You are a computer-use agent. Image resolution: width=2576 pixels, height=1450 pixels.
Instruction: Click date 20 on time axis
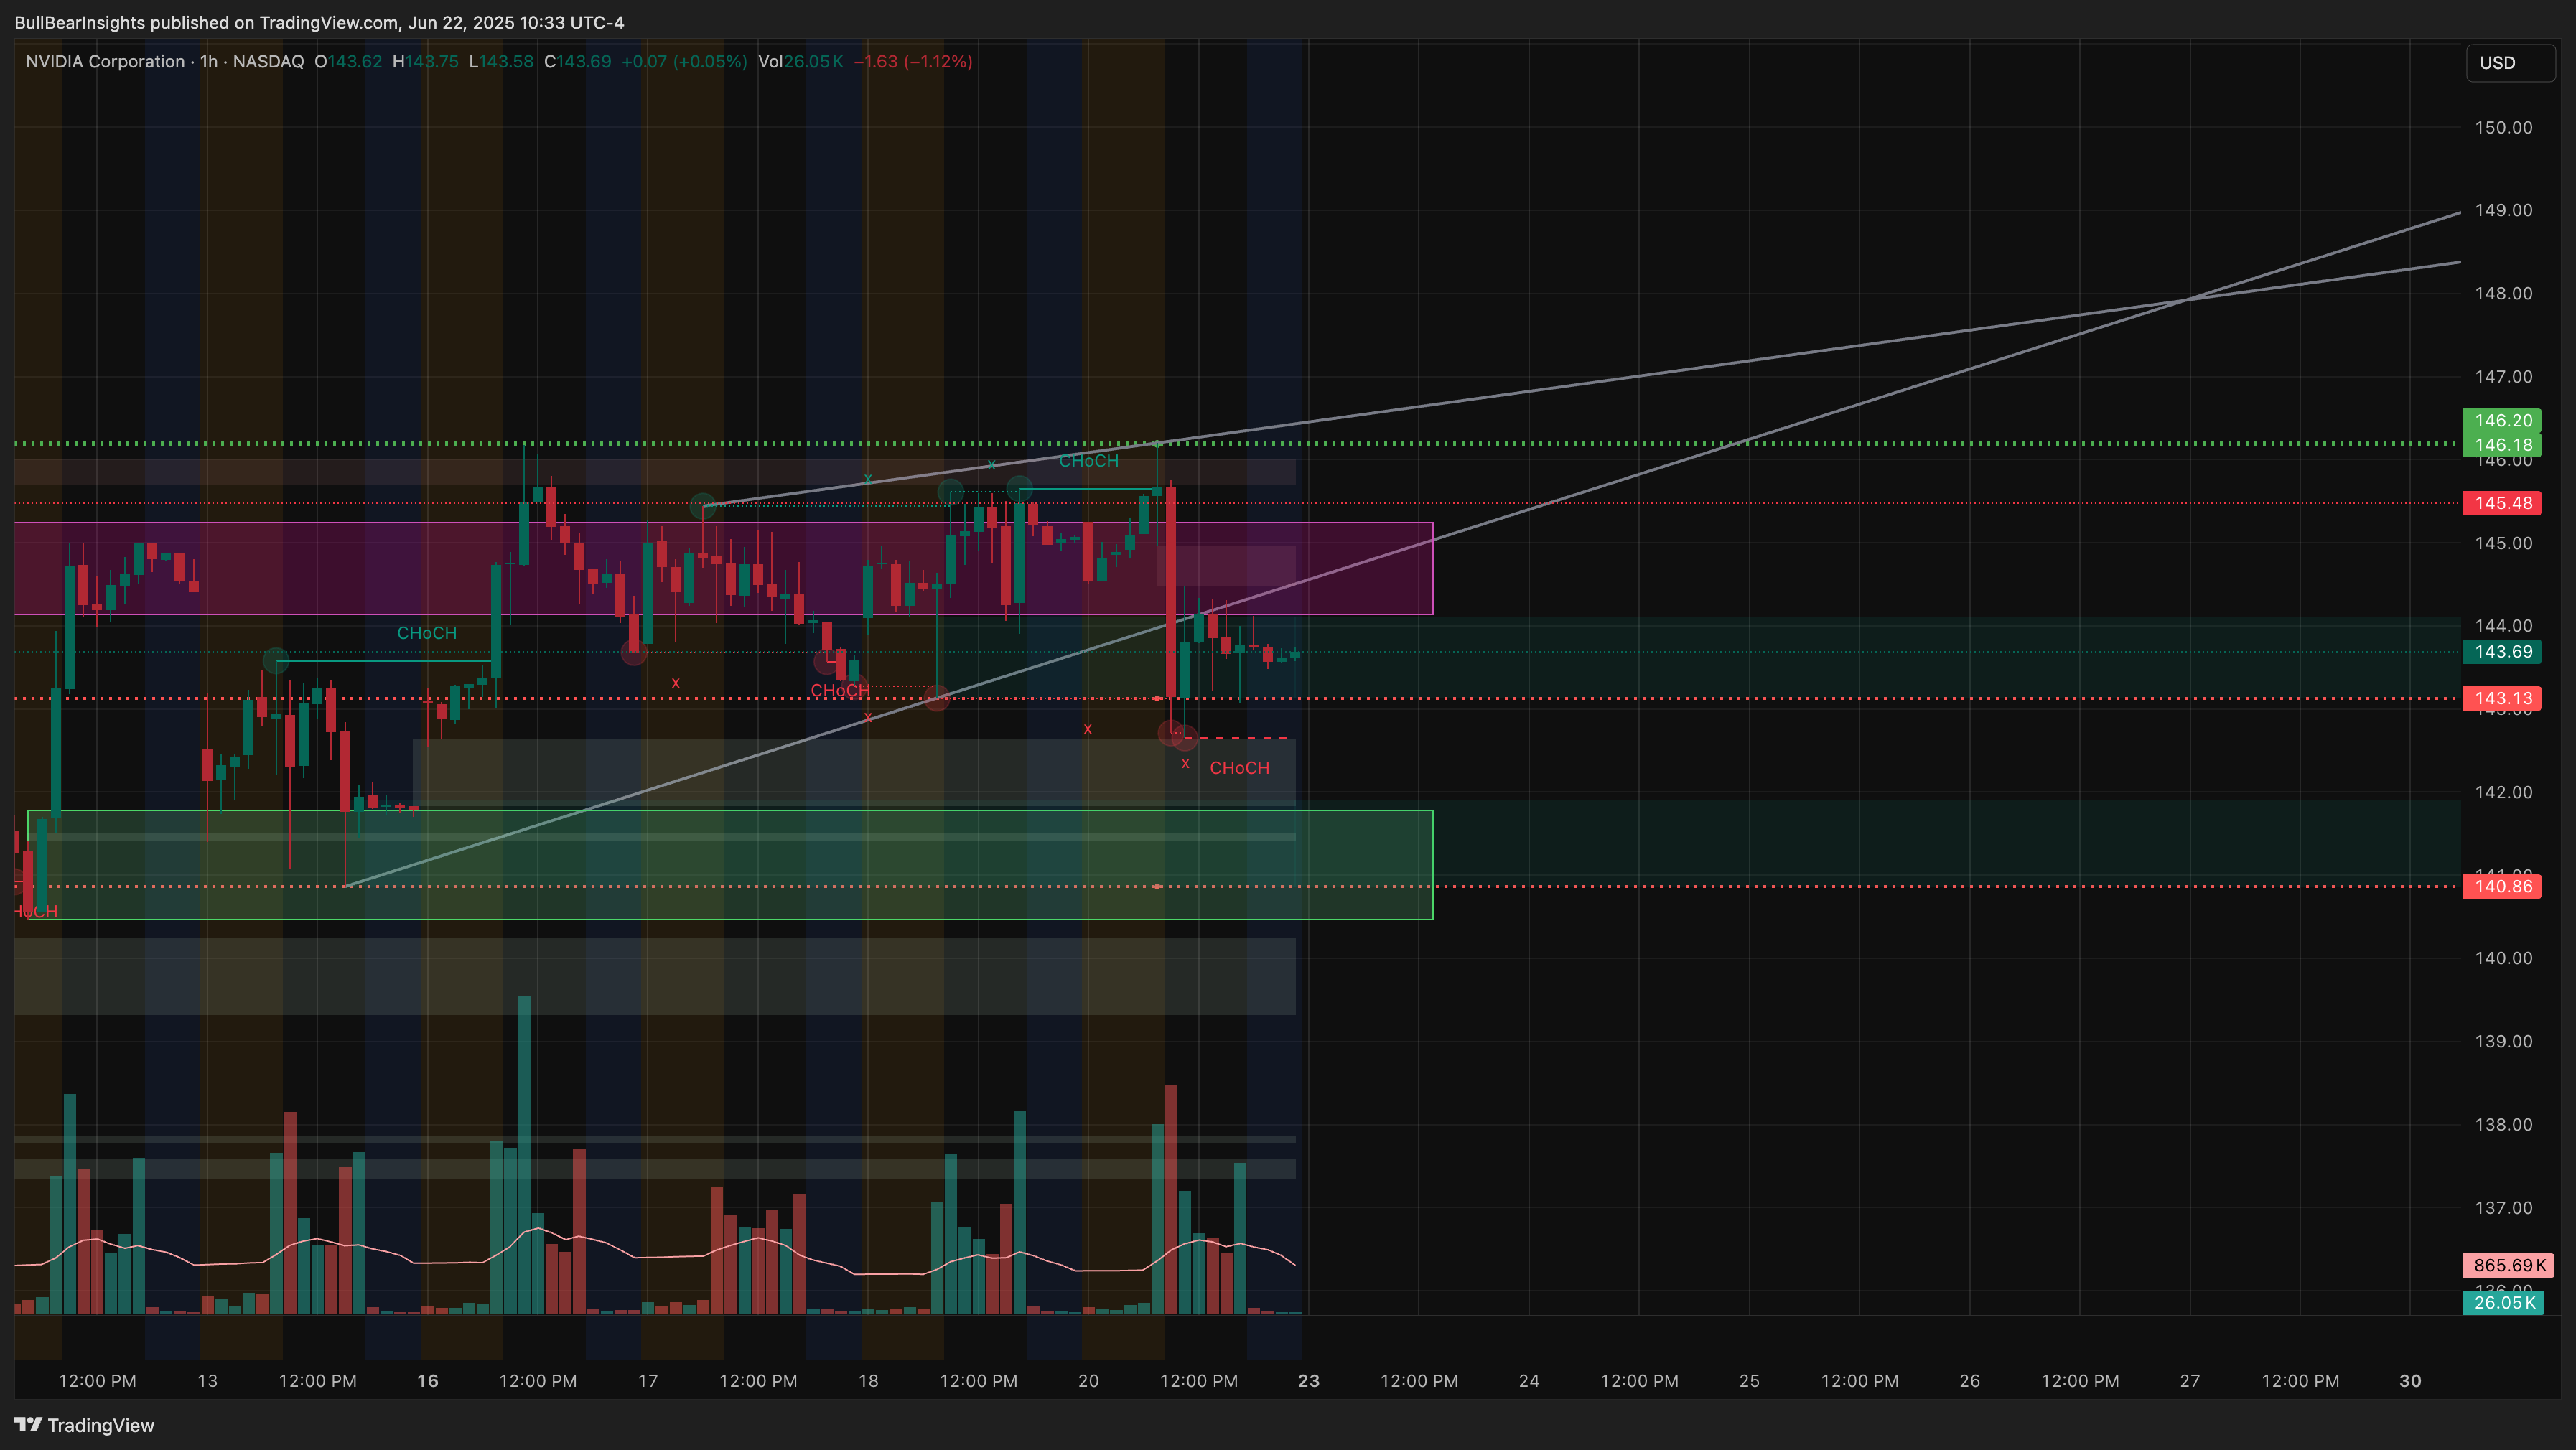(1088, 1381)
